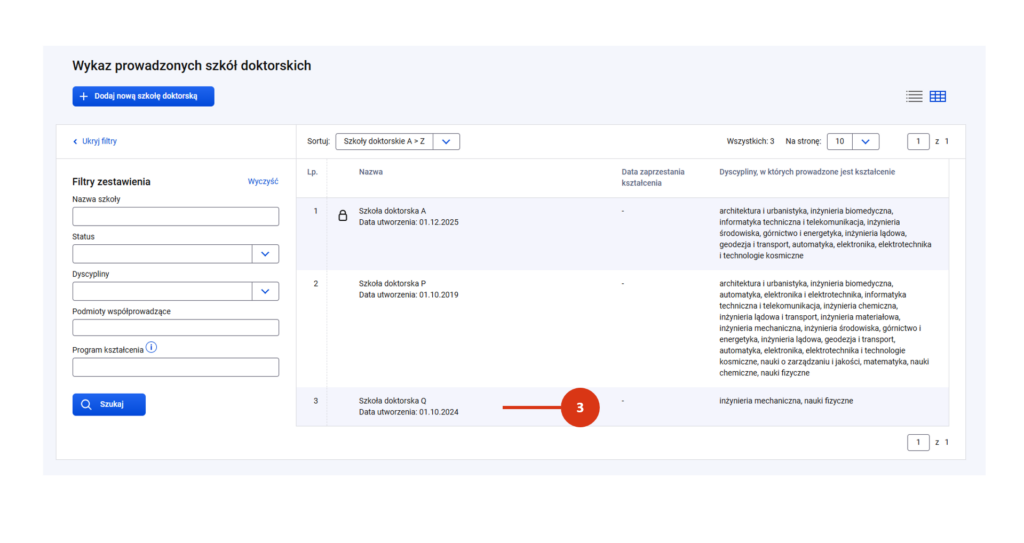
Task: Click Szukaj search button
Action: [109, 404]
